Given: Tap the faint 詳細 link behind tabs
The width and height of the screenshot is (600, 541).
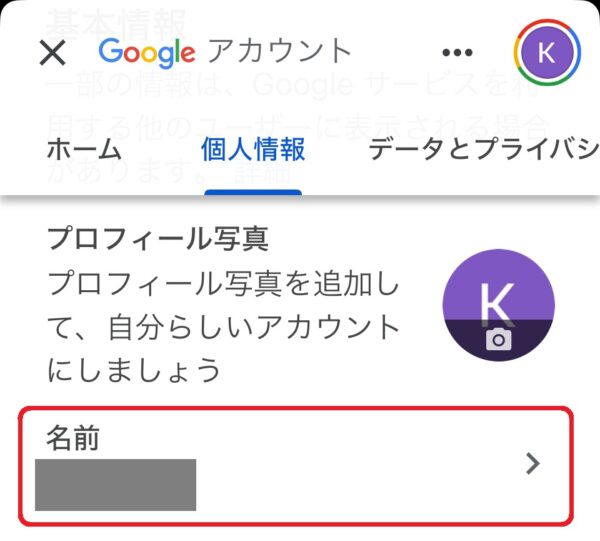Looking at the screenshot, I should [x=262, y=174].
